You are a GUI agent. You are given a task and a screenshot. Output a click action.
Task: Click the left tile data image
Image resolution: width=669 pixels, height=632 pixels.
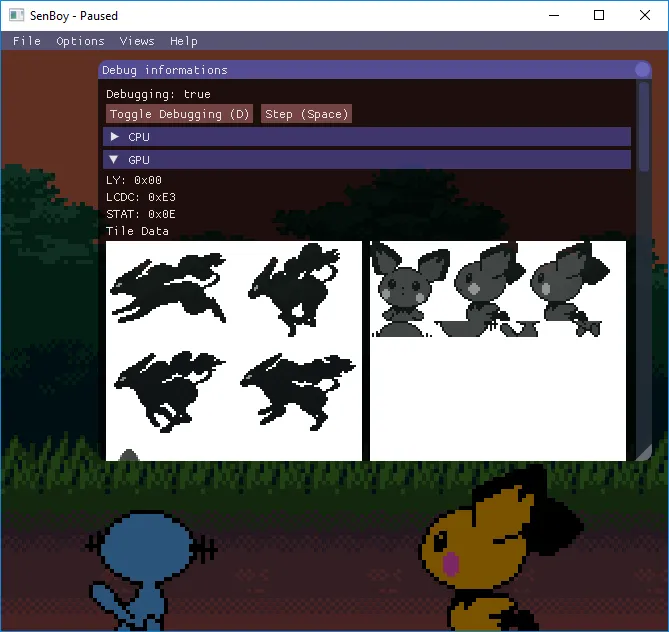tap(233, 351)
